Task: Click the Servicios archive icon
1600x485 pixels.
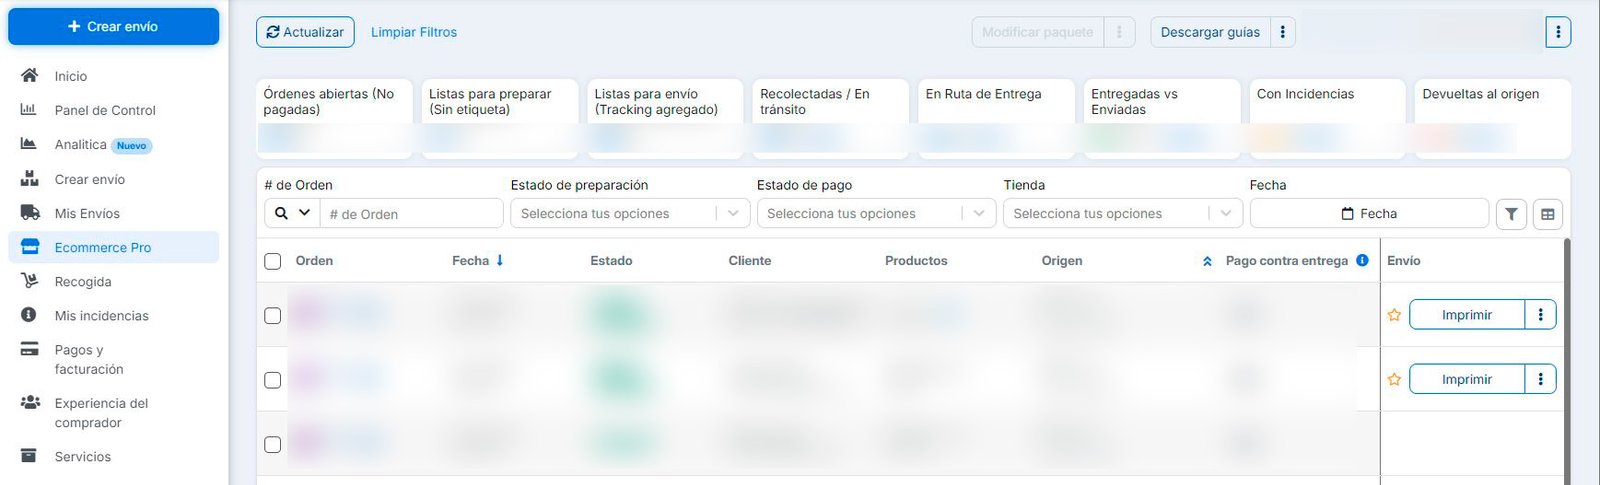Action: tap(29, 456)
